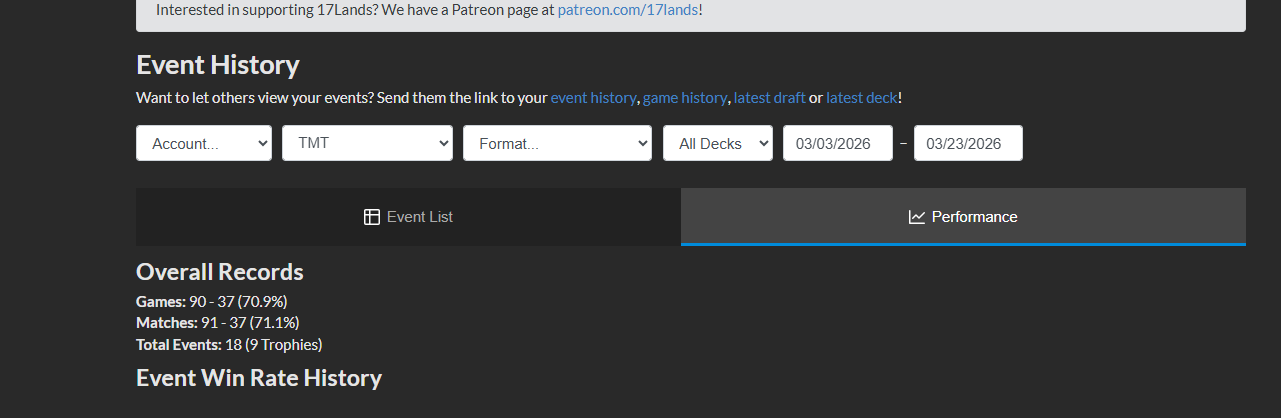The width and height of the screenshot is (1281, 418).
Task: Expand the TMT set selector
Action: (367, 143)
